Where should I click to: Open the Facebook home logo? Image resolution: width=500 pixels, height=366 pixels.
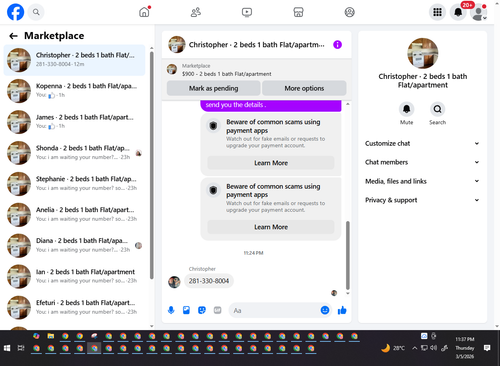point(16,12)
